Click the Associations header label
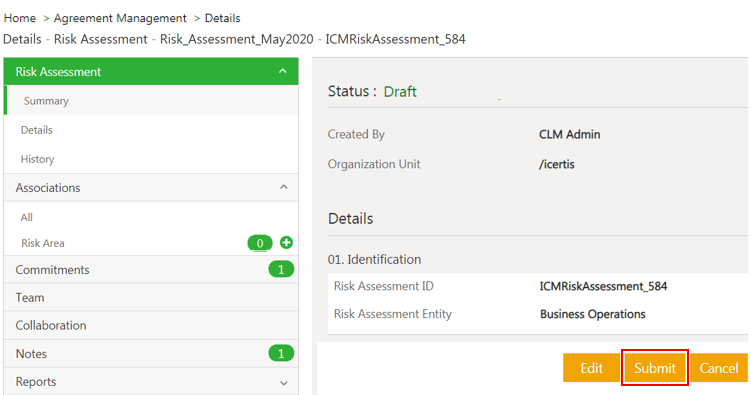Viewport: 751px width, 395px height. pos(48,188)
